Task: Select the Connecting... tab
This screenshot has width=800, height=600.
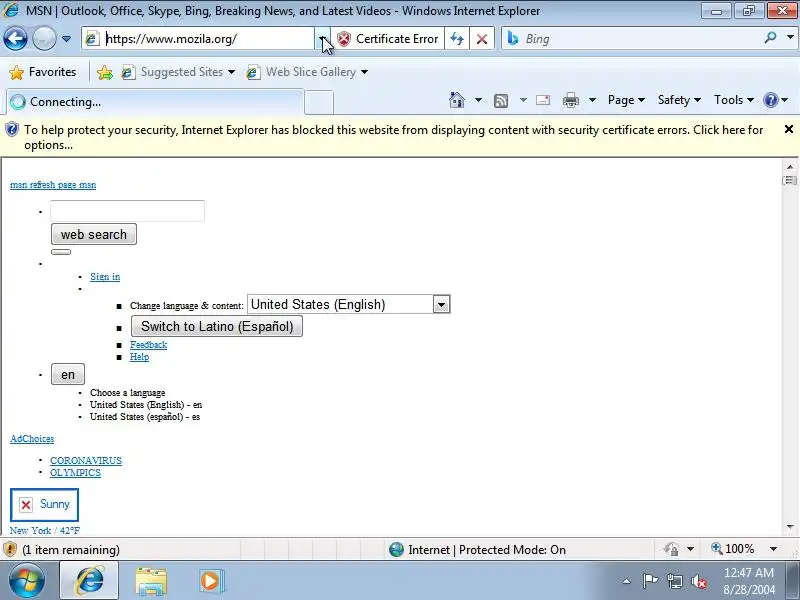Action: (x=155, y=102)
